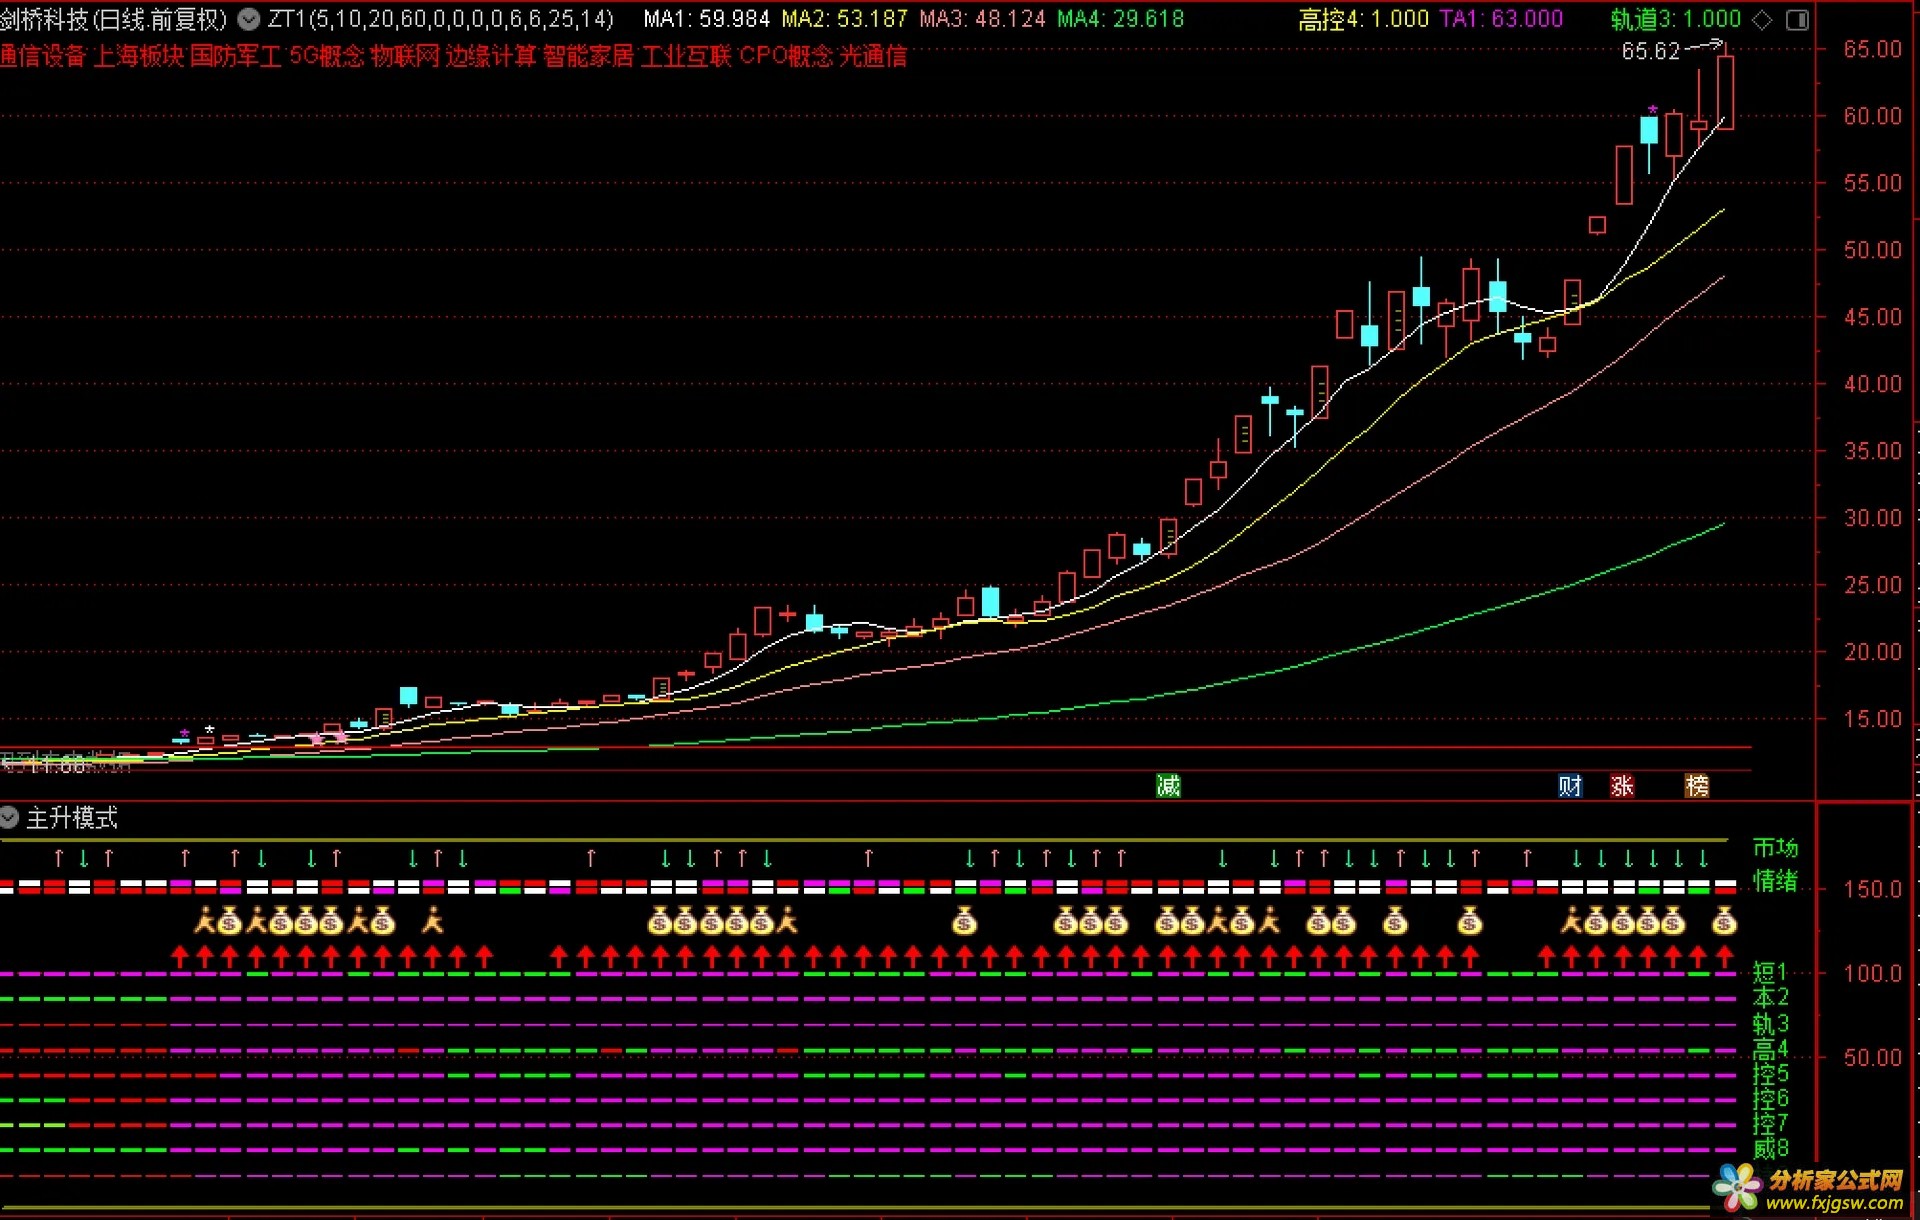Click the blue 财 marker icon
The height and width of the screenshot is (1220, 1920).
pyautogui.click(x=1570, y=786)
